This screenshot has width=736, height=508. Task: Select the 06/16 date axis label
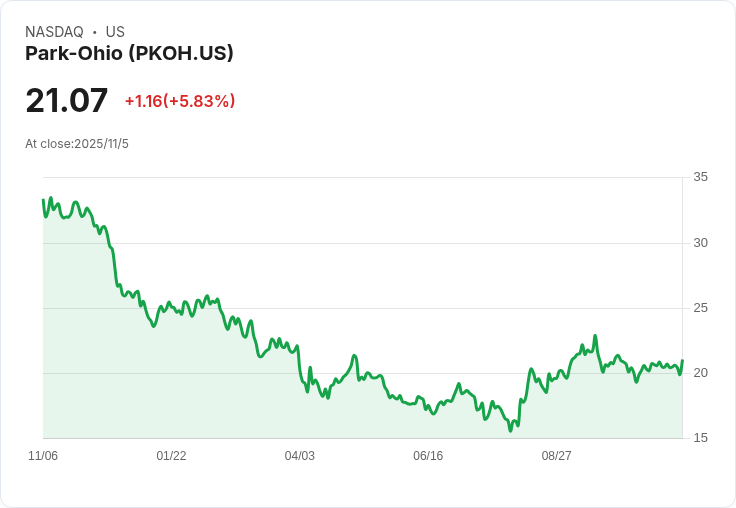coord(428,456)
